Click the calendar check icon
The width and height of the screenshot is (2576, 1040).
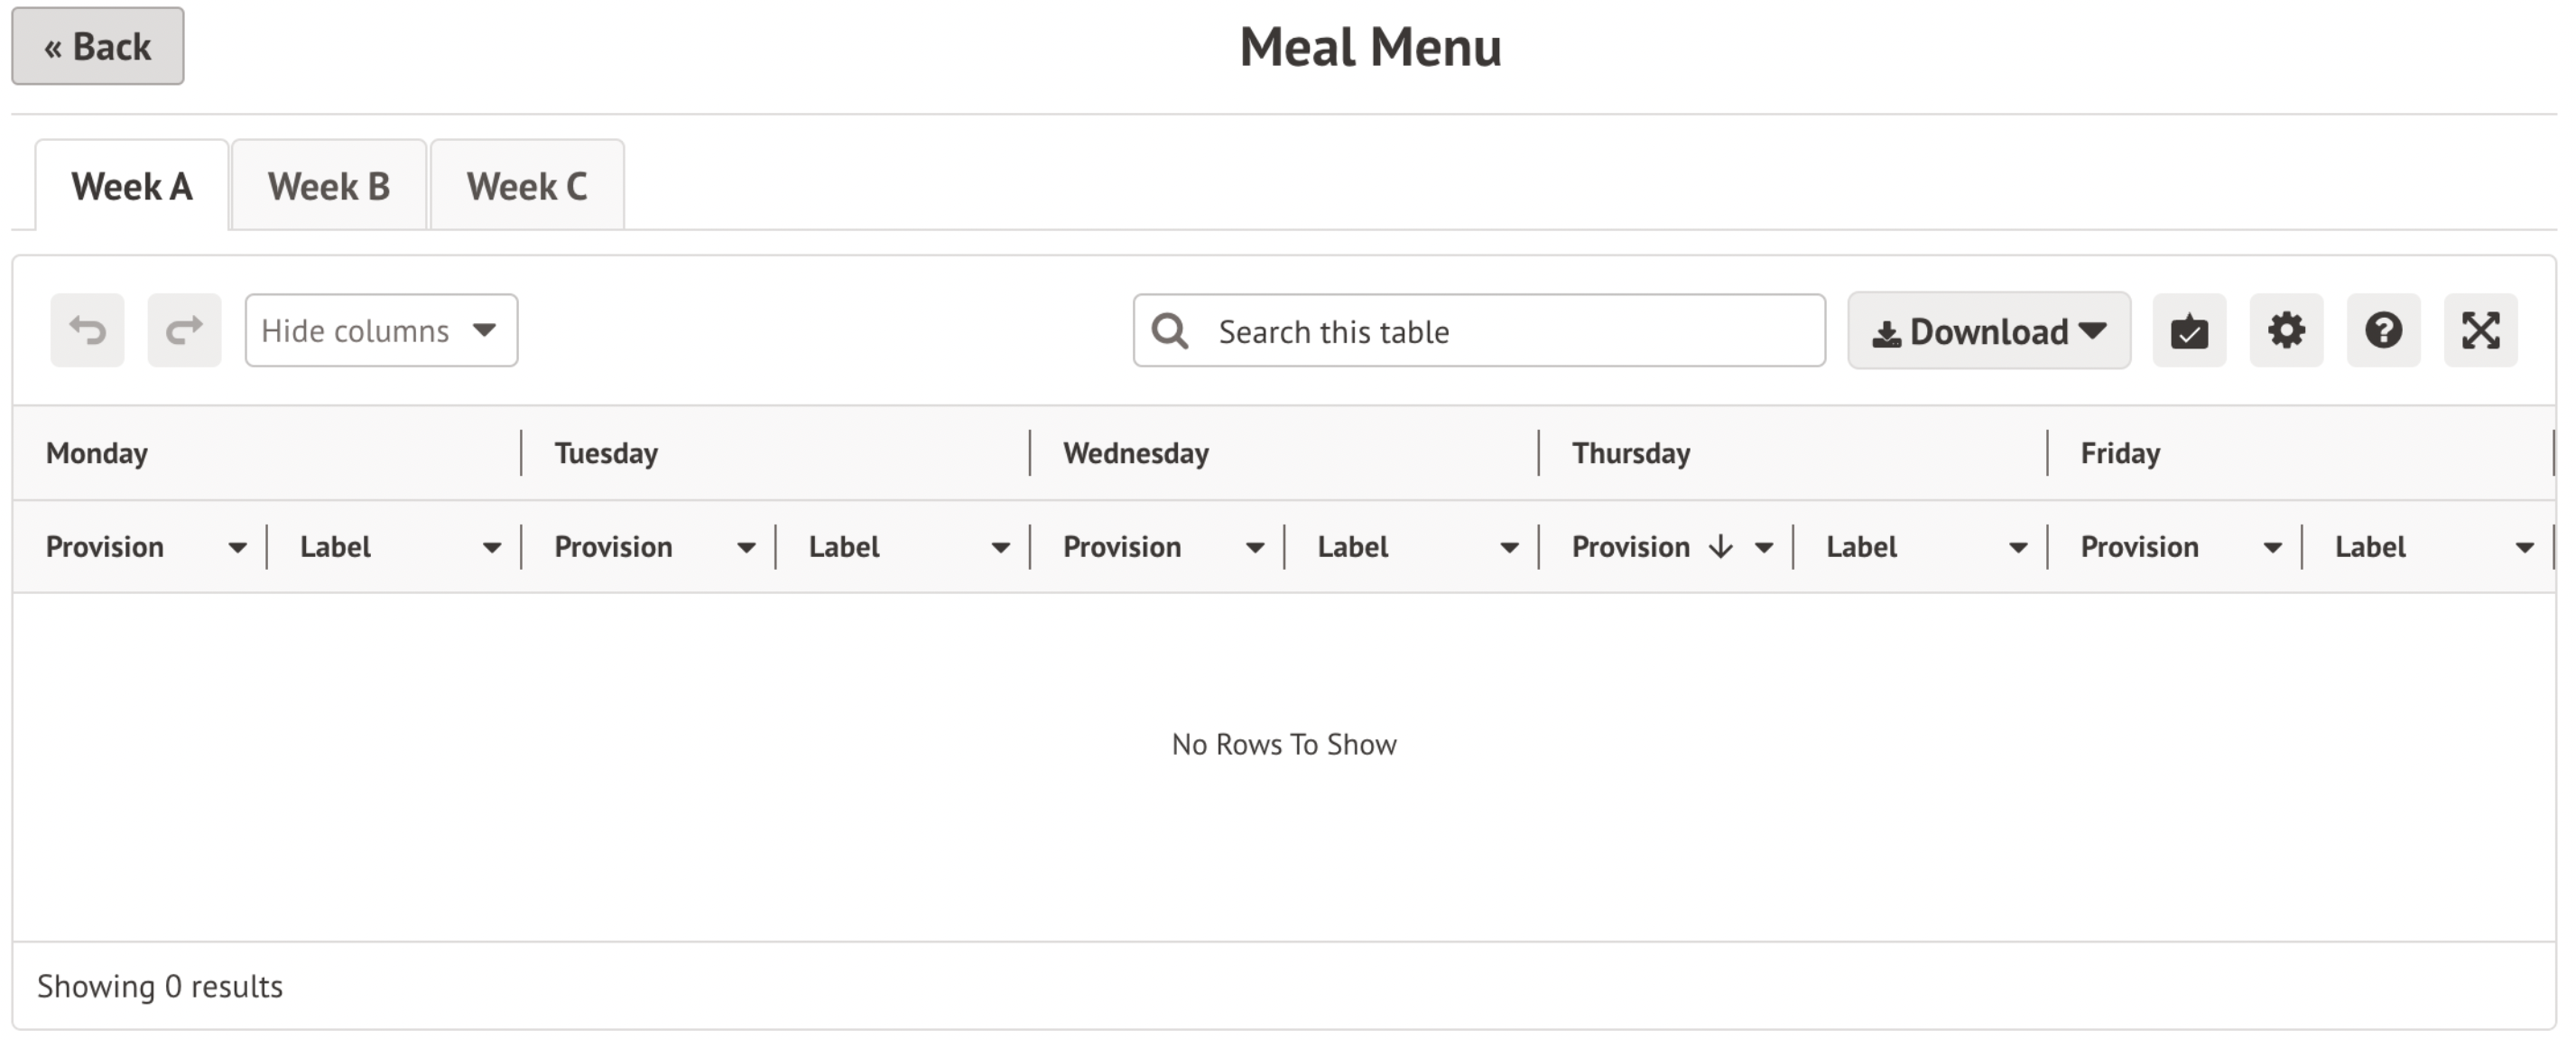tap(2189, 330)
